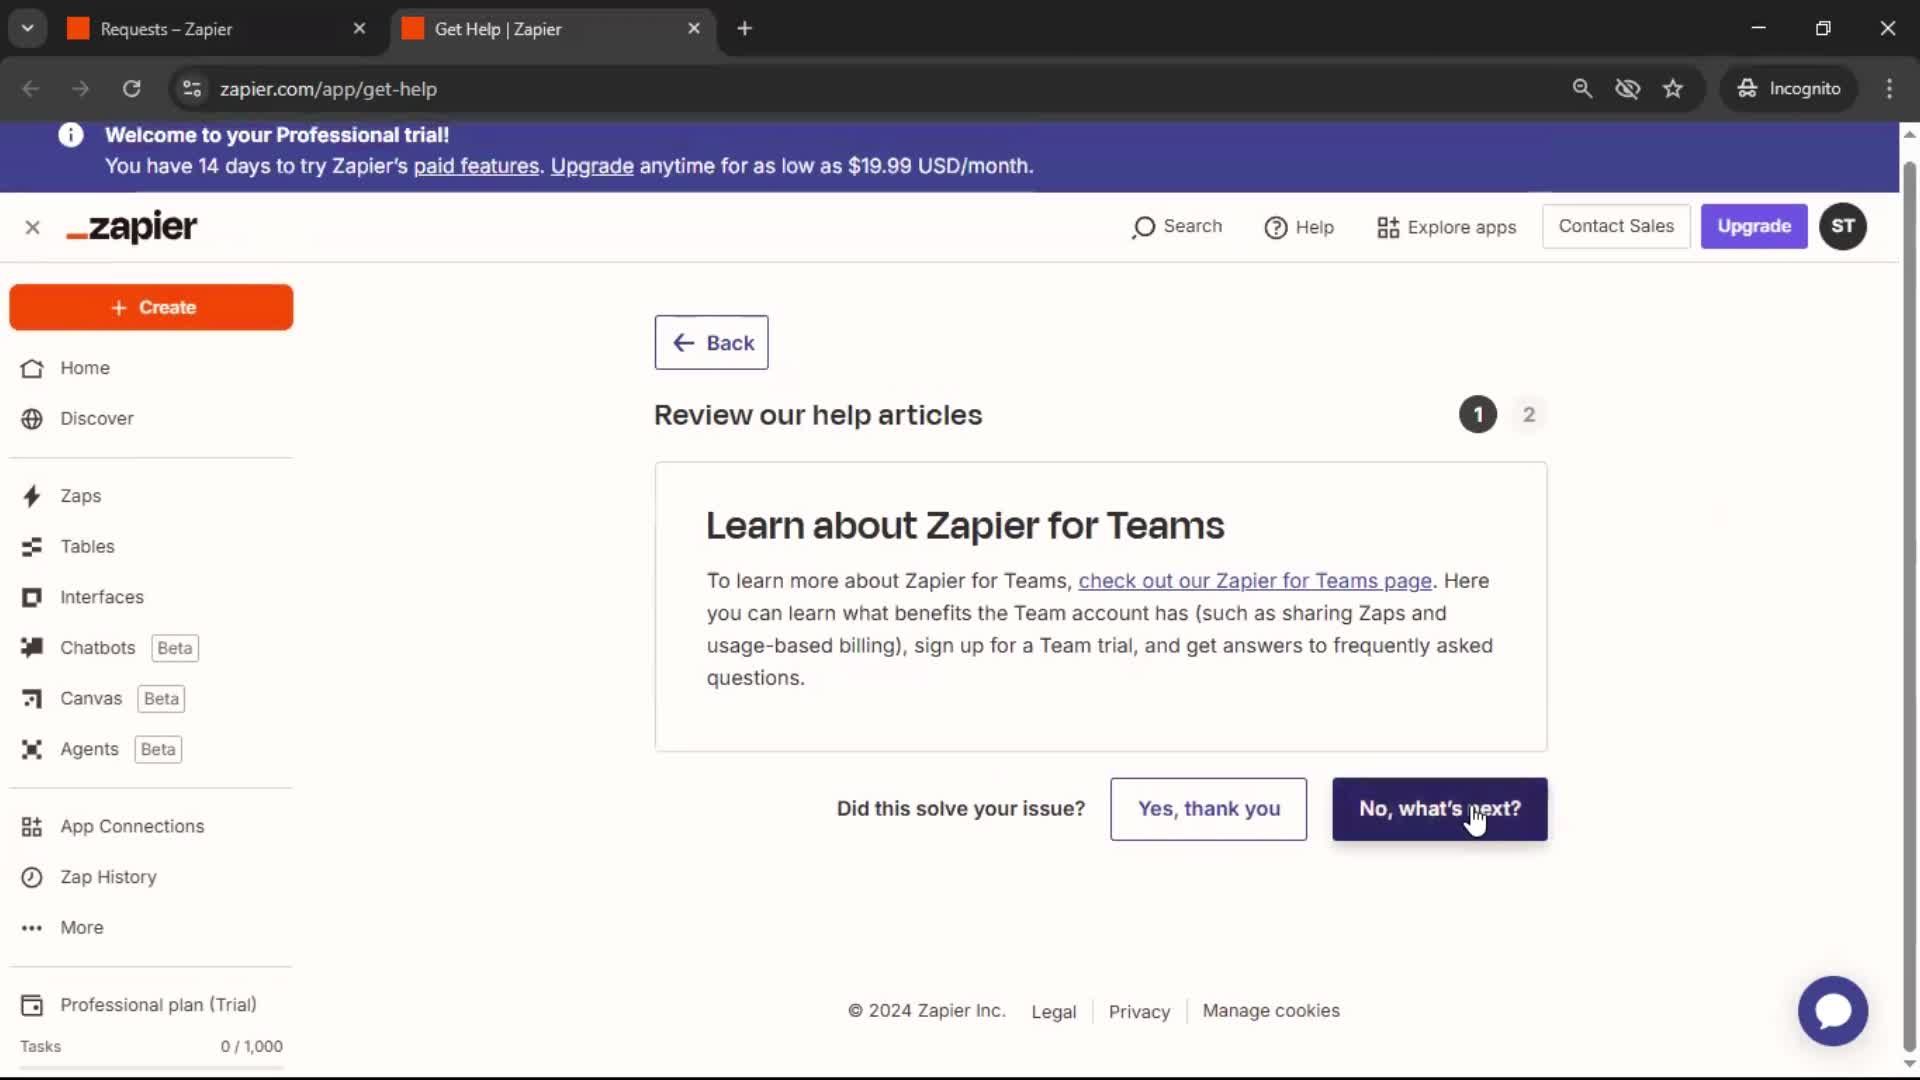Click the Contact Sales button
The width and height of the screenshot is (1920, 1080).
[1616, 226]
